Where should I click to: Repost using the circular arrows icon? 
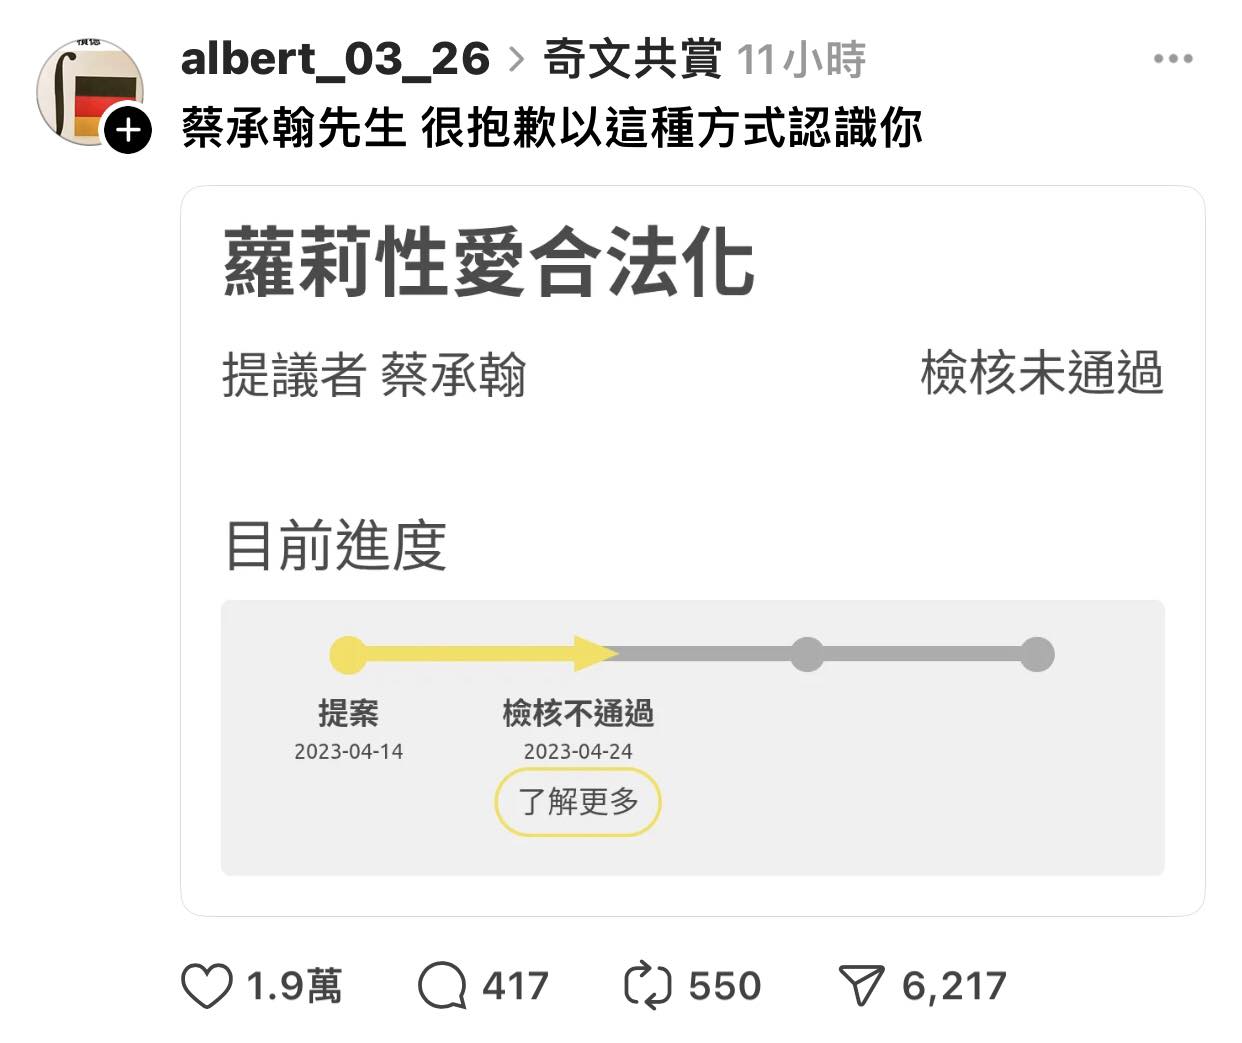click(x=648, y=986)
